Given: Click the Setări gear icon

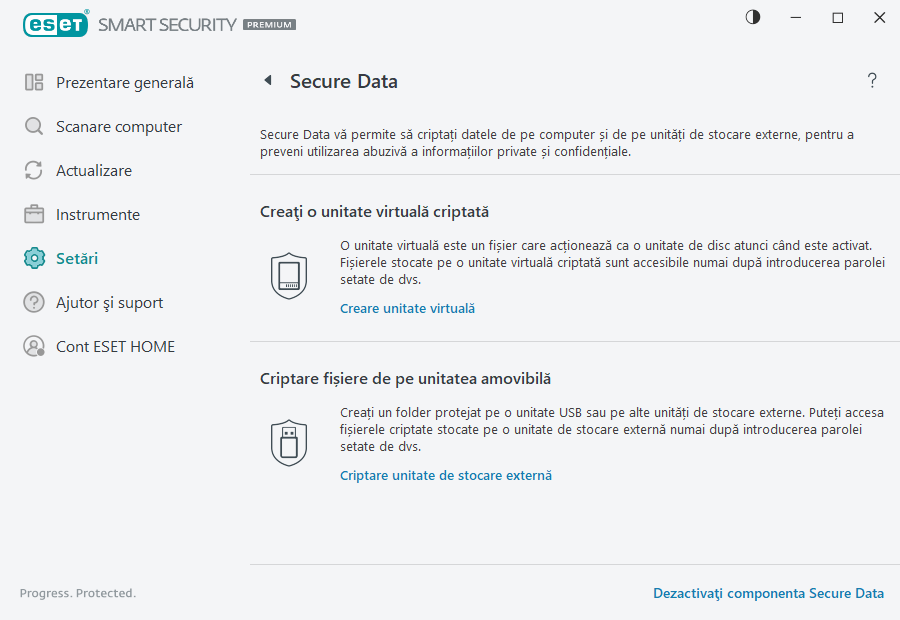Looking at the screenshot, I should pos(32,258).
